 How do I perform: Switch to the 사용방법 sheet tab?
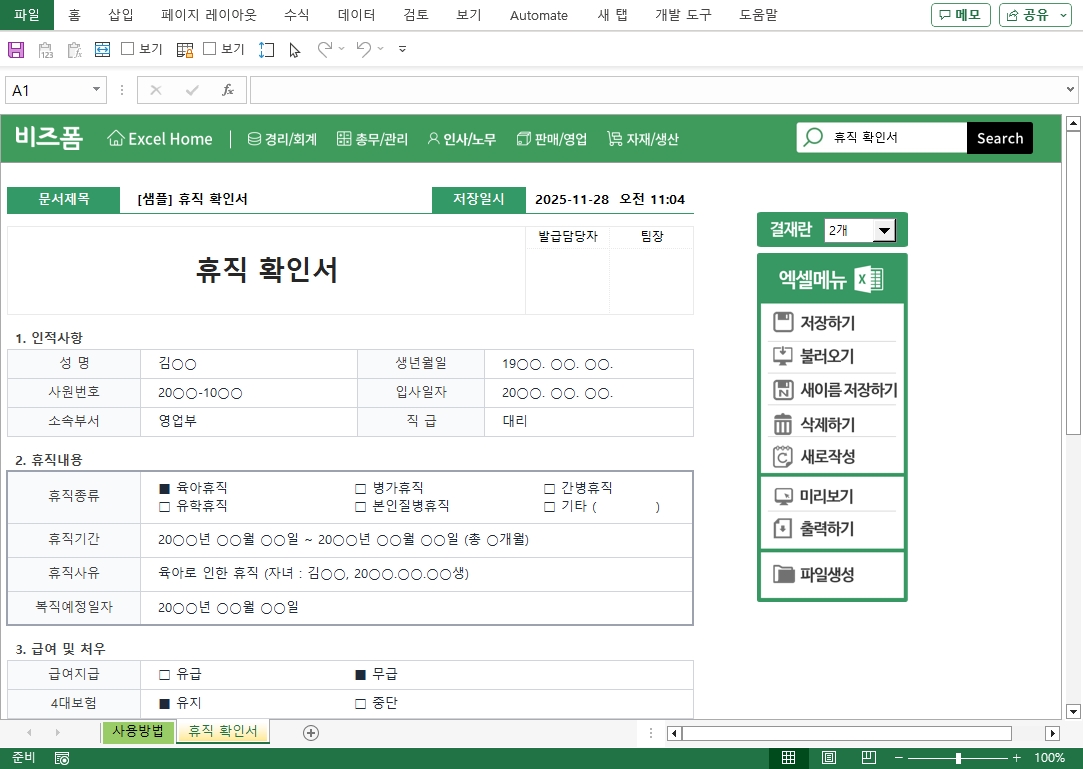tap(138, 731)
